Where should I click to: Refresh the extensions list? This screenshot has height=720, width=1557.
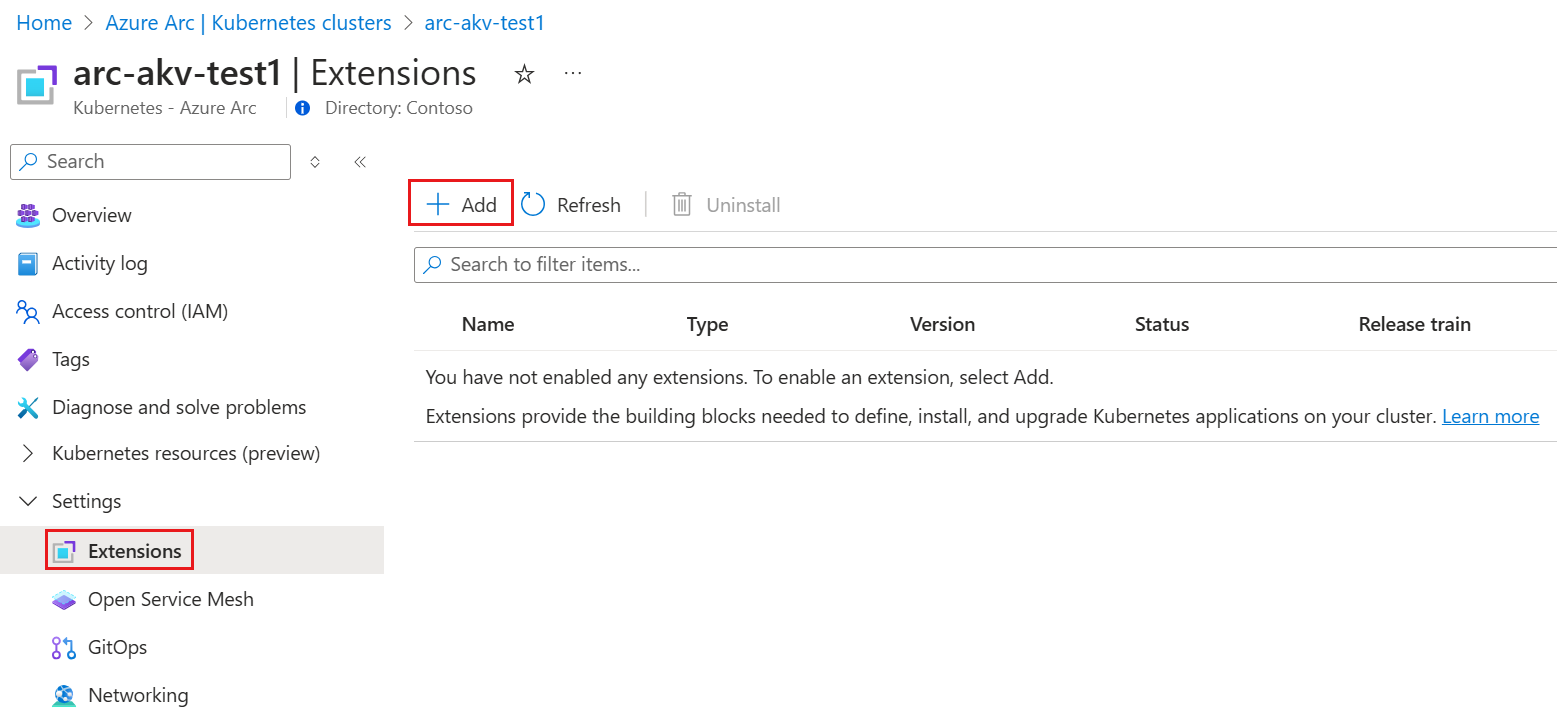(572, 205)
